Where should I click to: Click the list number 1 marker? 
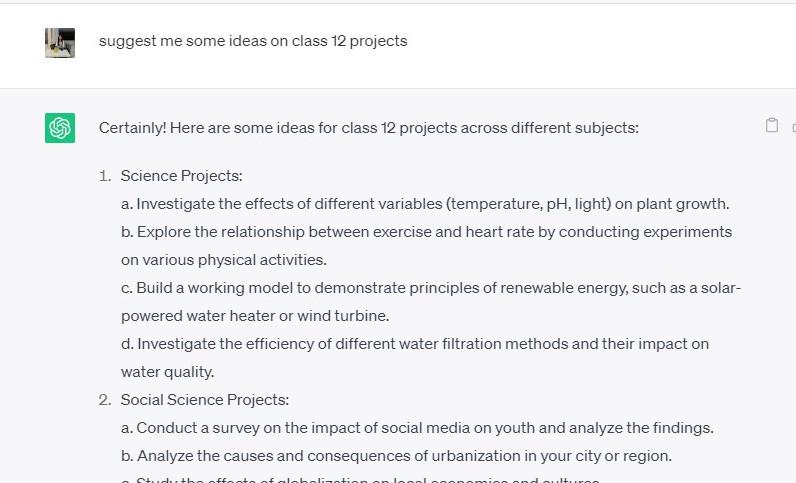[x=105, y=176]
